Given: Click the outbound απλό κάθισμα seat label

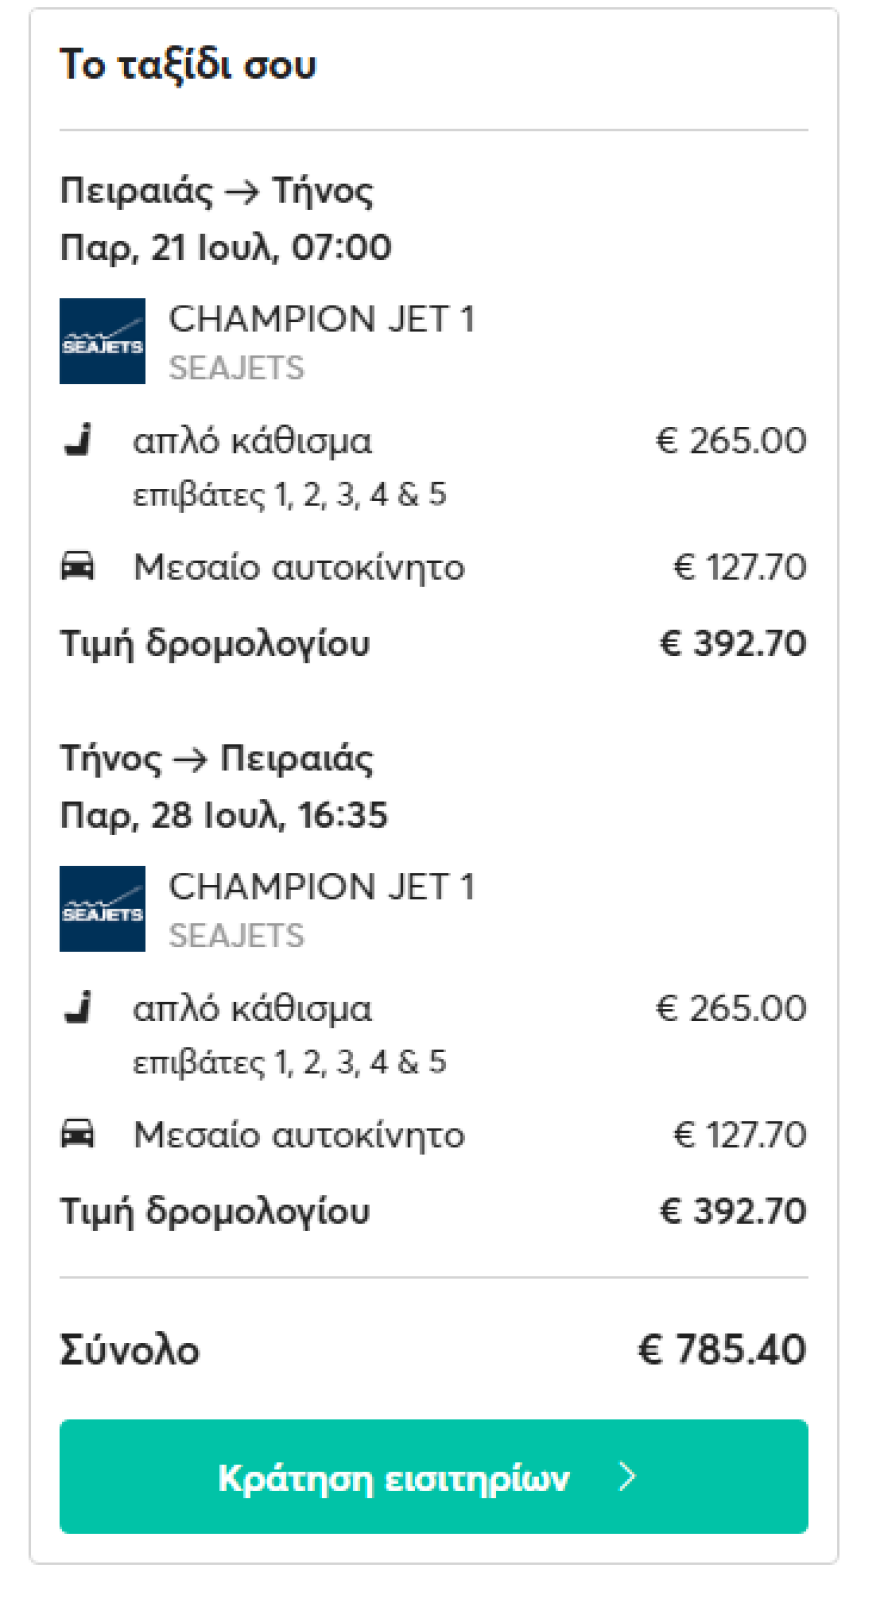Looking at the screenshot, I should (x=252, y=441).
